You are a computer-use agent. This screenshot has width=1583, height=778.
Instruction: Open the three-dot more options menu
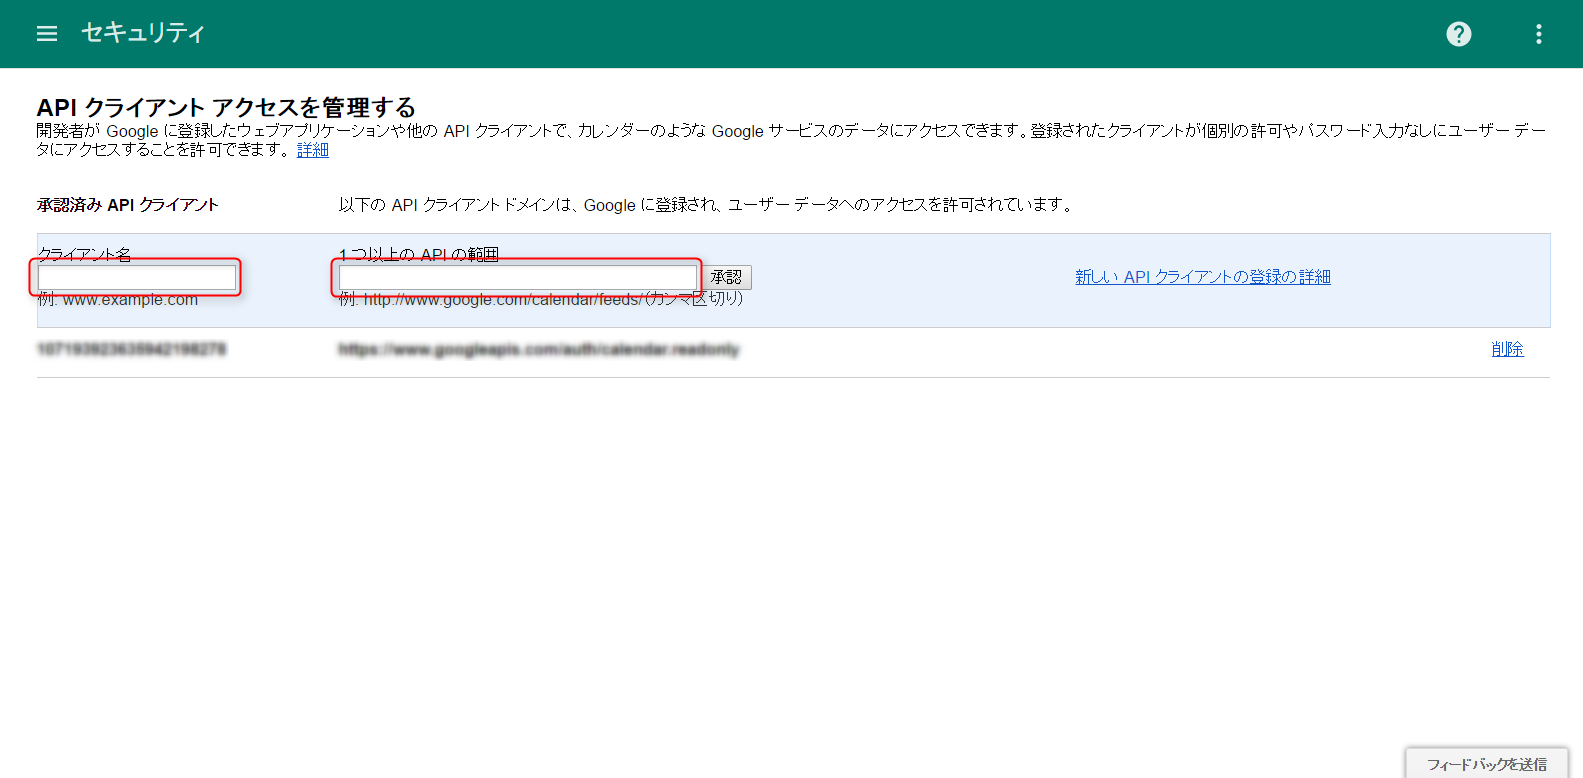click(x=1539, y=34)
